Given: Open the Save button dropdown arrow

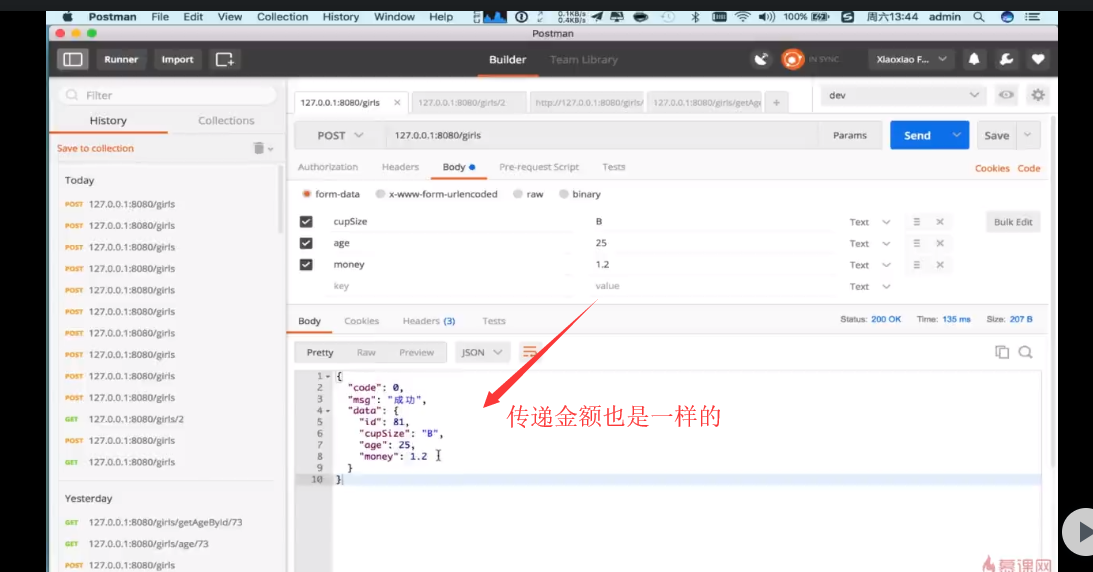Looking at the screenshot, I should [x=1027, y=135].
